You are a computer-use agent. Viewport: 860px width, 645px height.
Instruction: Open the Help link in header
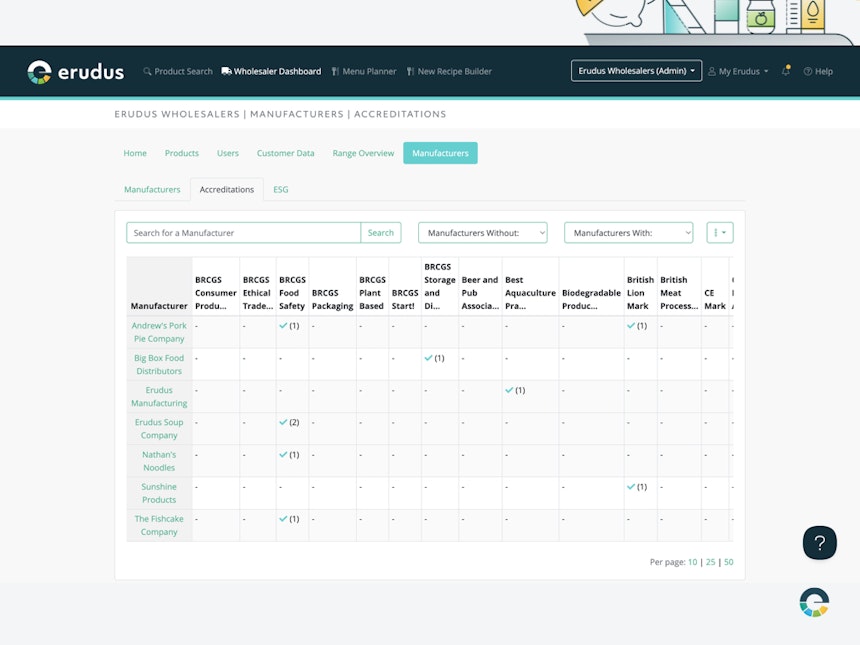(818, 71)
